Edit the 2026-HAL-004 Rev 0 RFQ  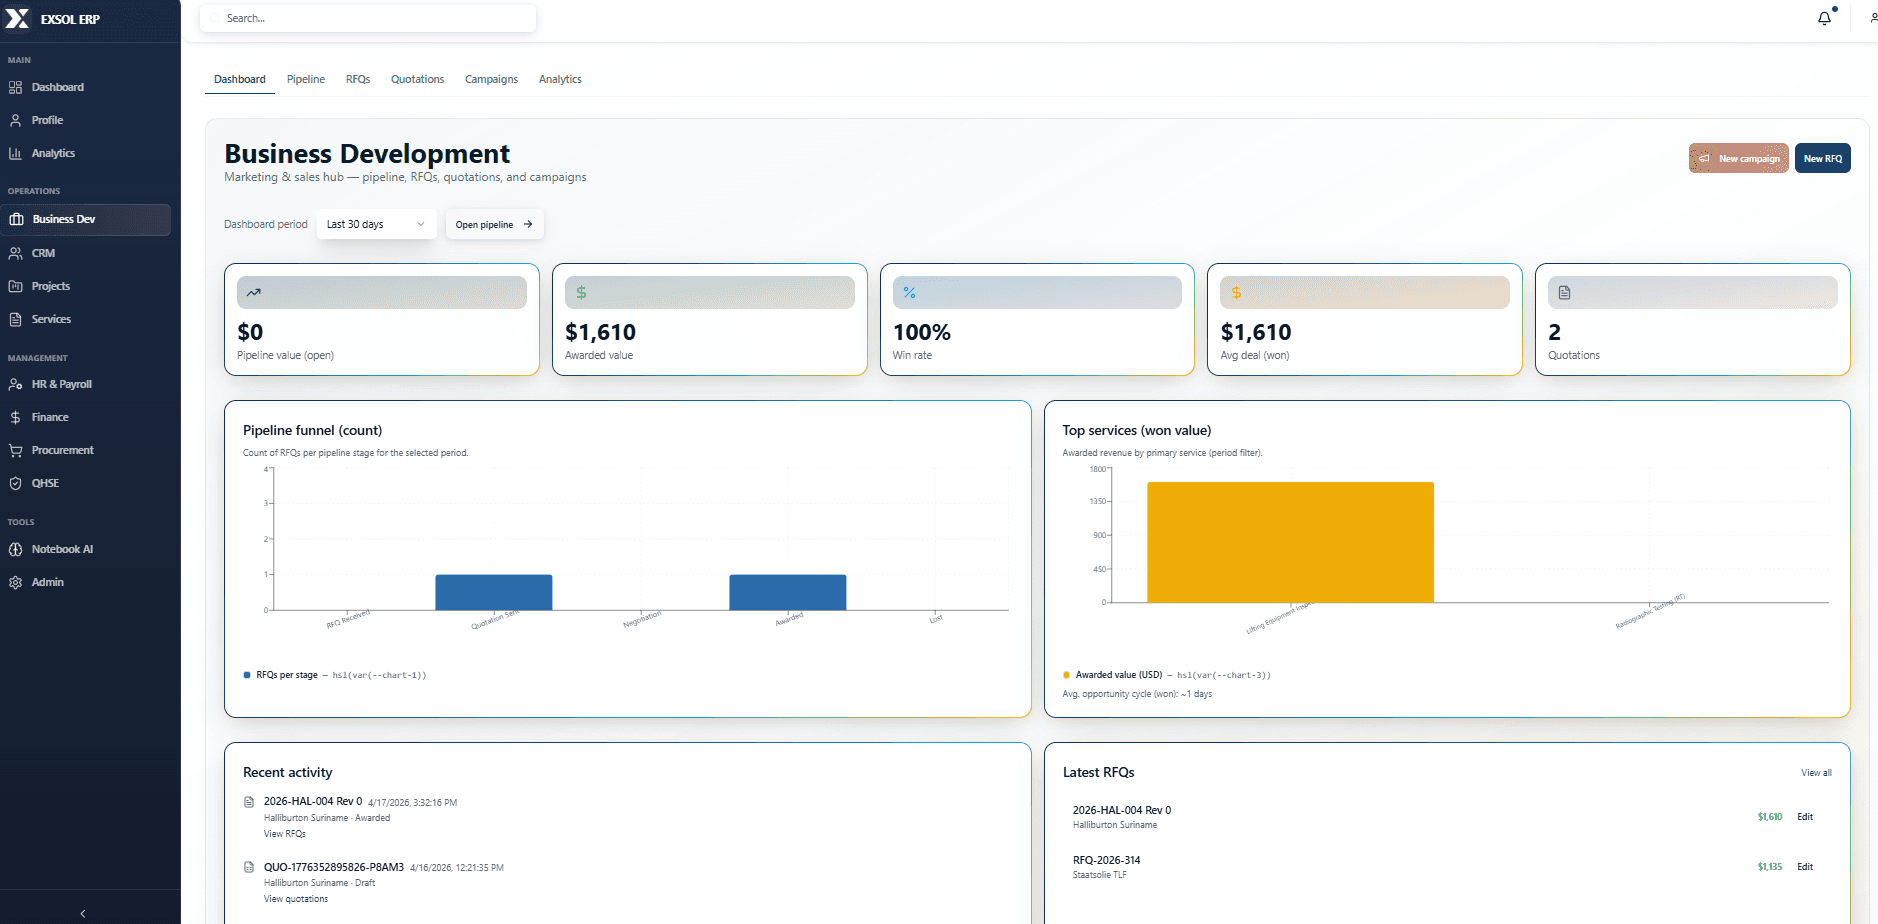coord(1805,817)
